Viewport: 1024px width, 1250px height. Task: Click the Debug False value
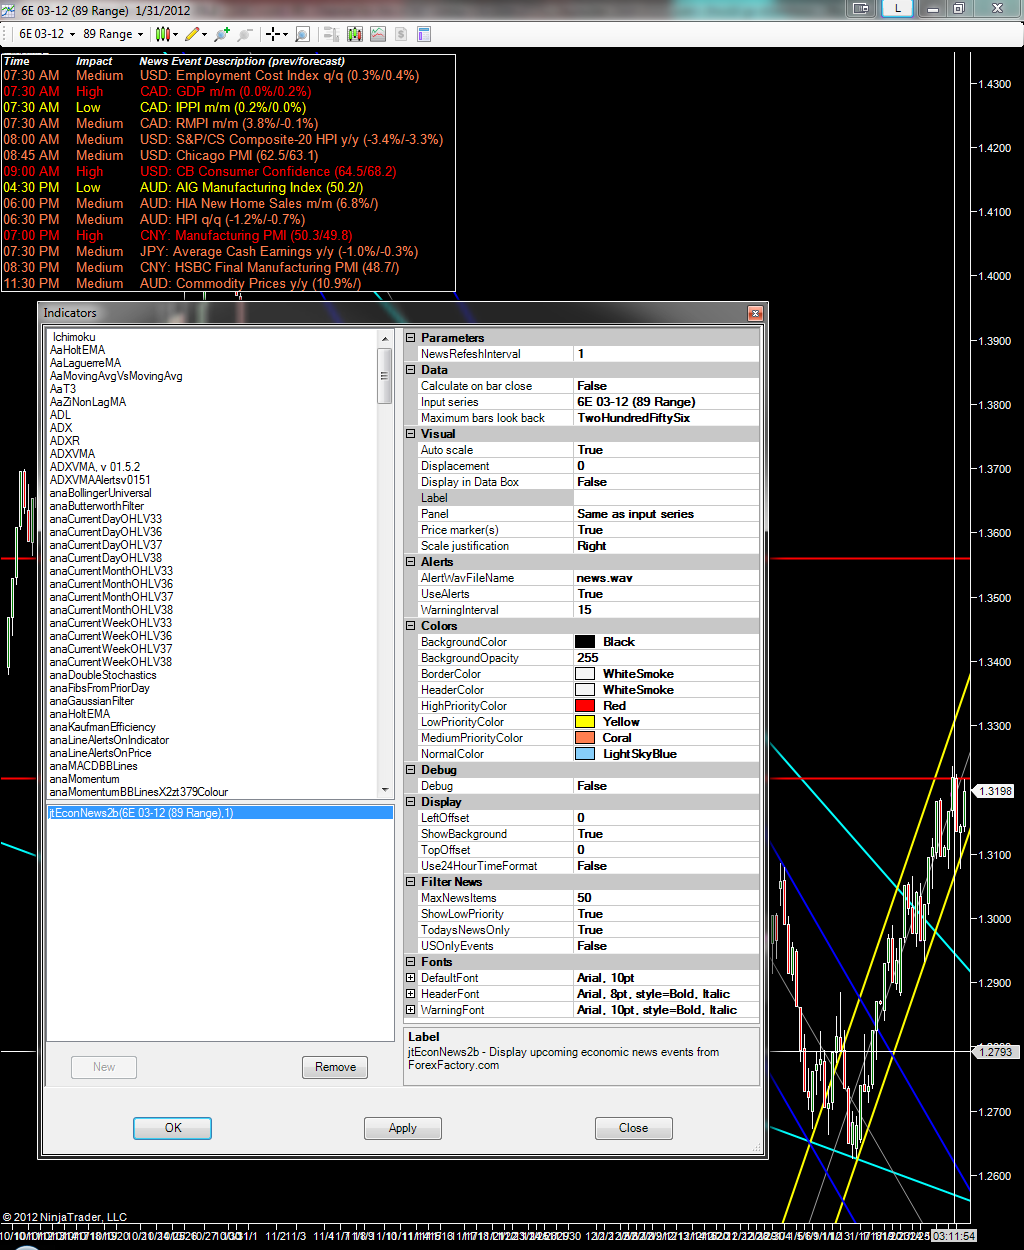(x=666, y=786)
